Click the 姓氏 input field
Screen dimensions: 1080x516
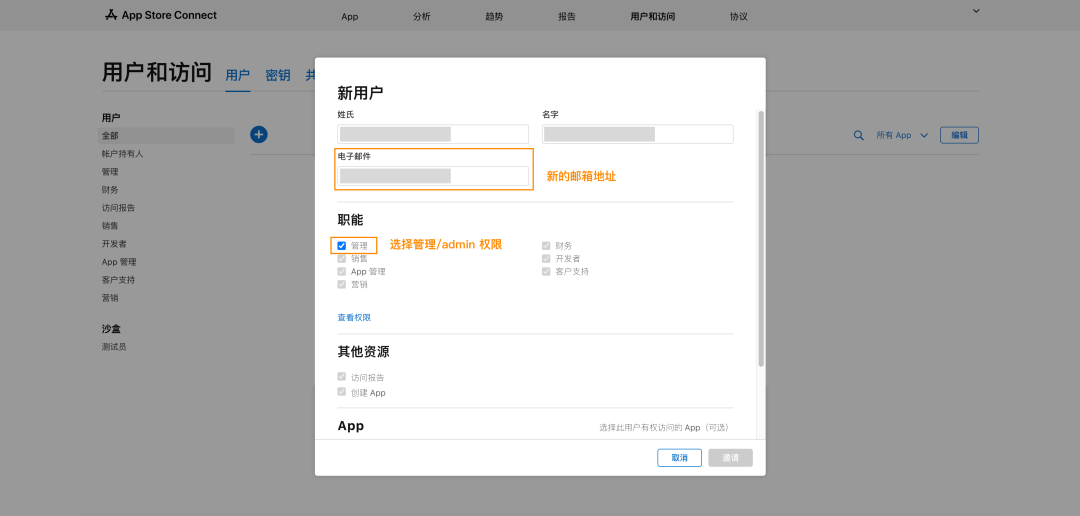pyautogui.click(x=433, y=134)
